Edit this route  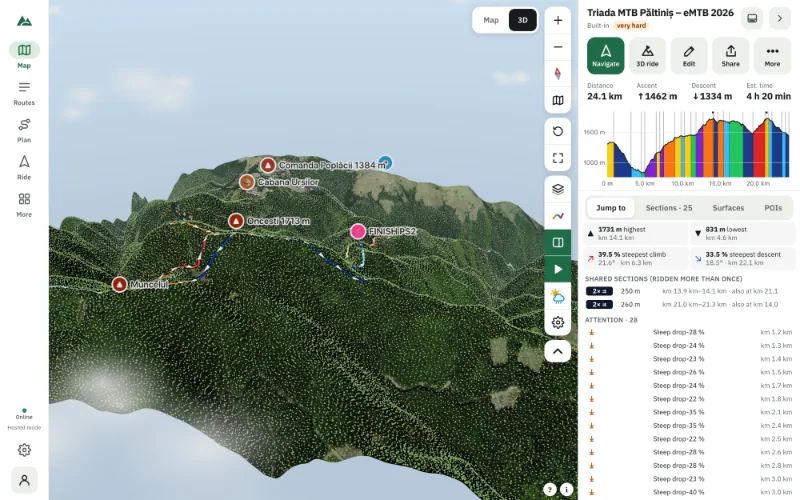click(689, 55)
